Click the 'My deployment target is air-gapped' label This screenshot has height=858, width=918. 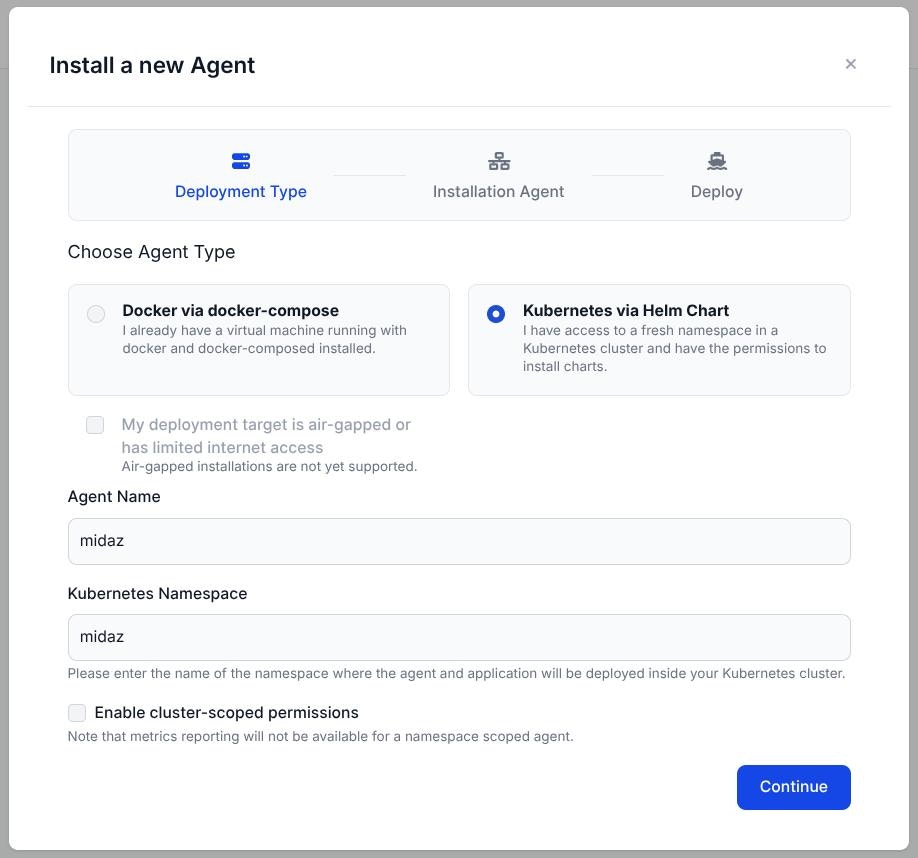266,435
